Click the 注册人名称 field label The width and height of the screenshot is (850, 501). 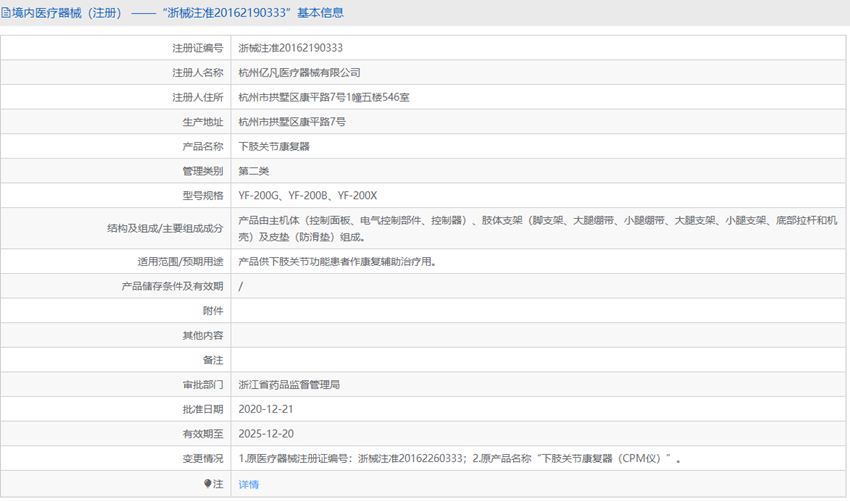point(198,73)
